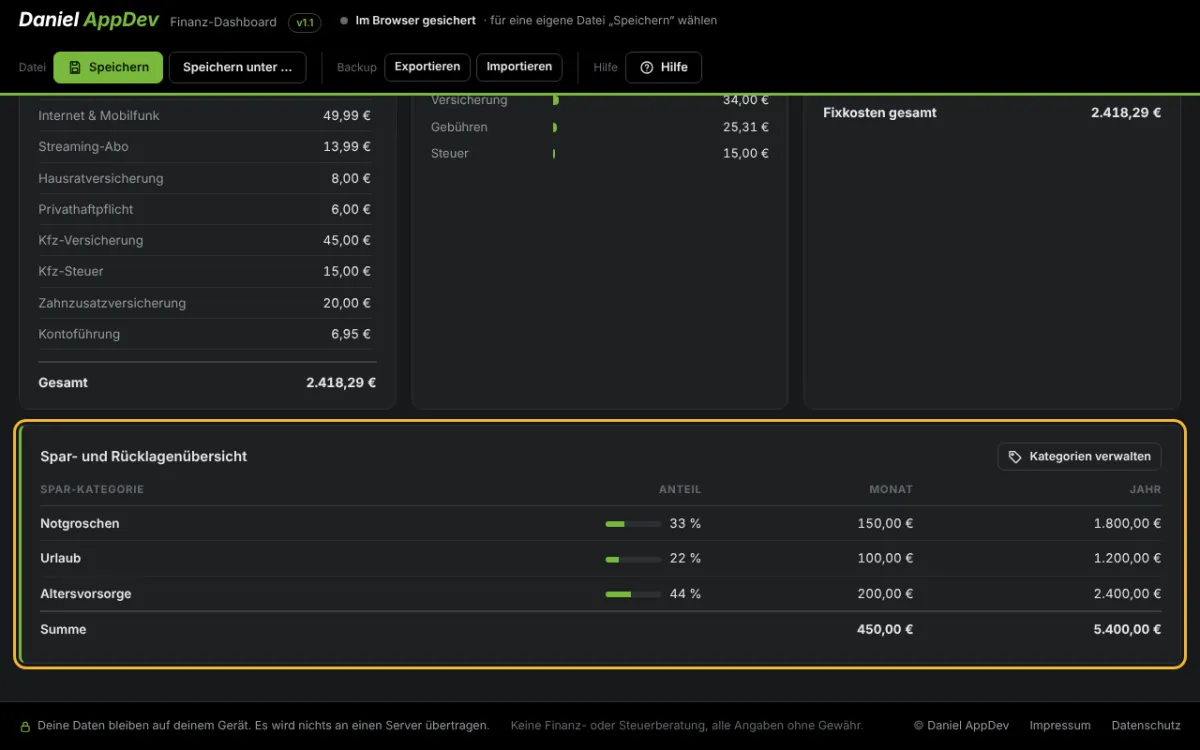
Task: Click the Kfz-Steuer row
Action: pos(207,271)
